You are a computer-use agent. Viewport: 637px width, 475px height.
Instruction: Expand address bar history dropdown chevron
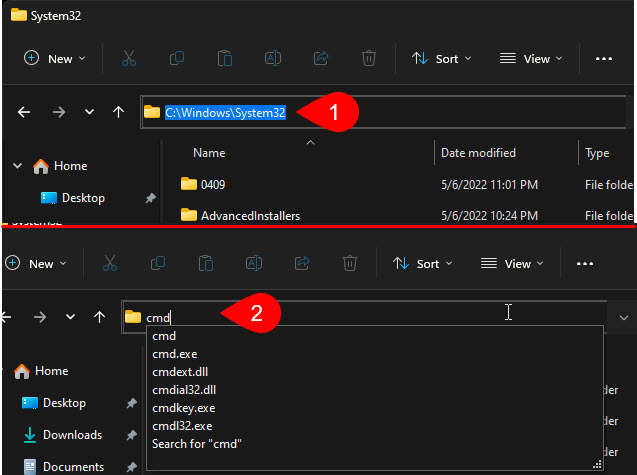[624, 317]
